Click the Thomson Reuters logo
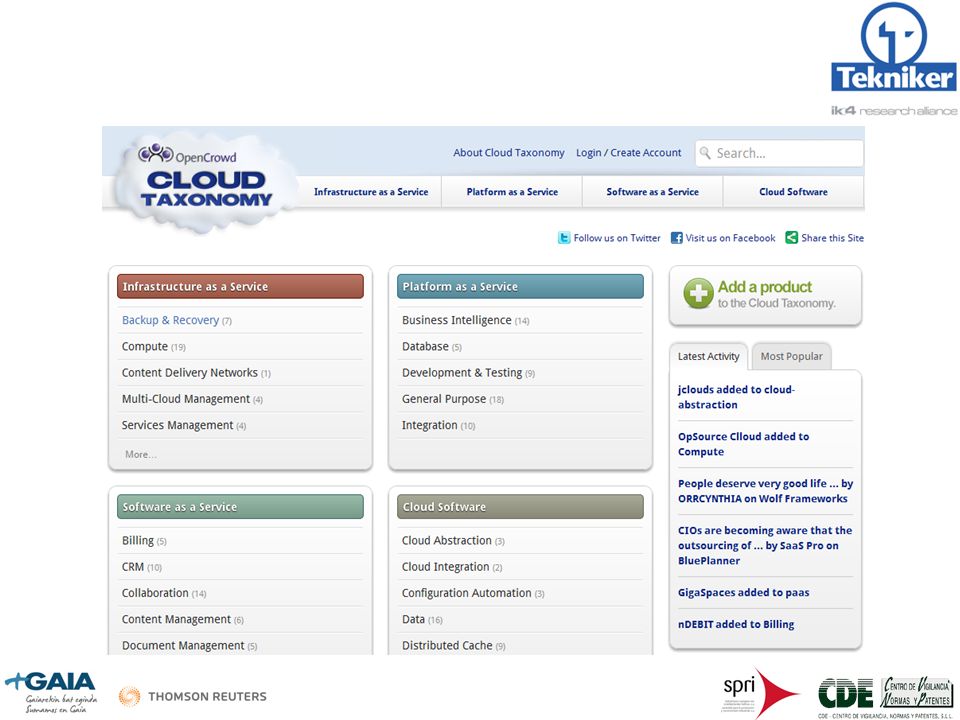 pos(193,696)
